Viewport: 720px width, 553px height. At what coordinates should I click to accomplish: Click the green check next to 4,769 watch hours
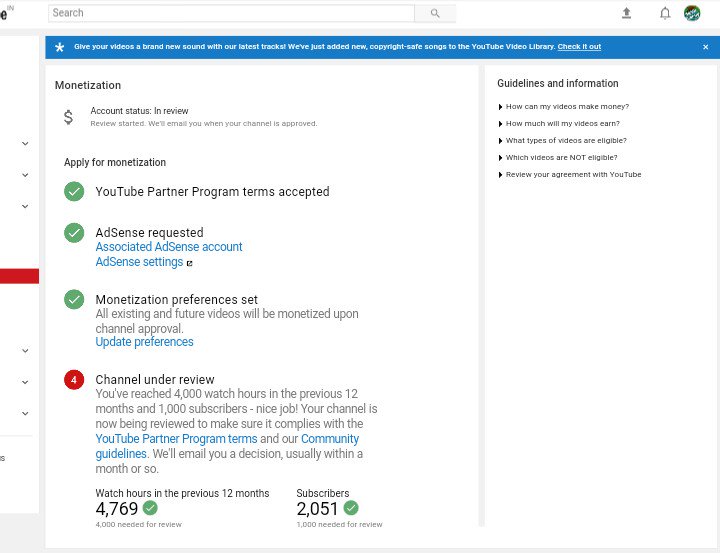[x=150, y=508]
